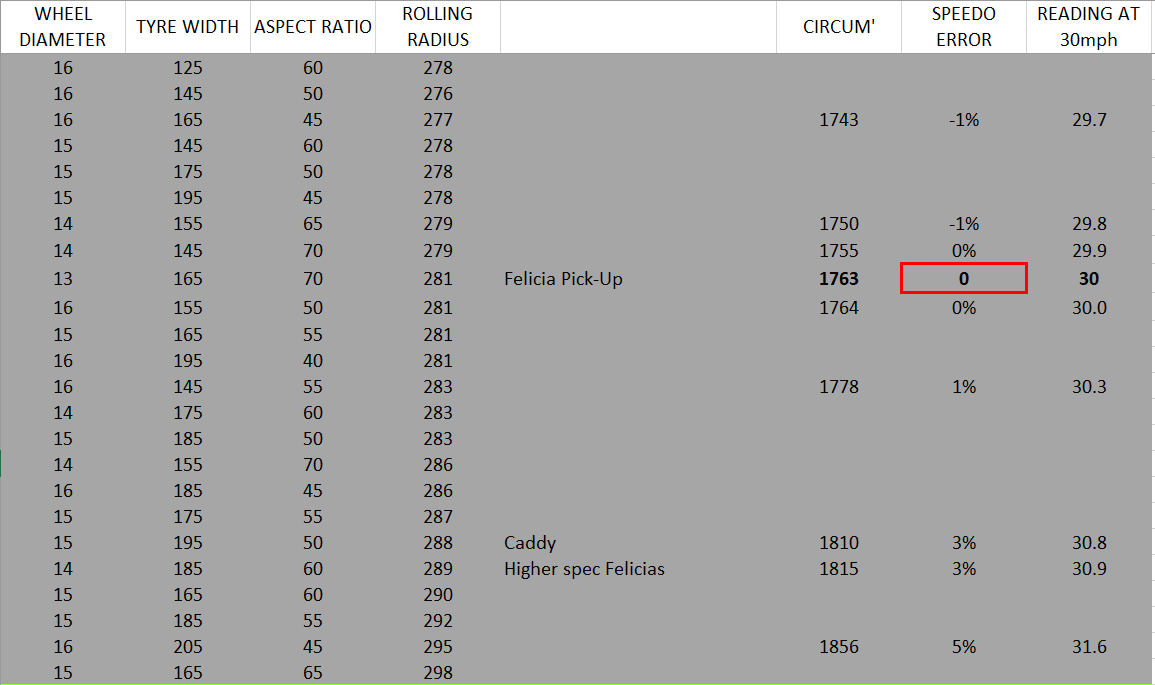Select the 5% speedo error cell

click(963, 647)
